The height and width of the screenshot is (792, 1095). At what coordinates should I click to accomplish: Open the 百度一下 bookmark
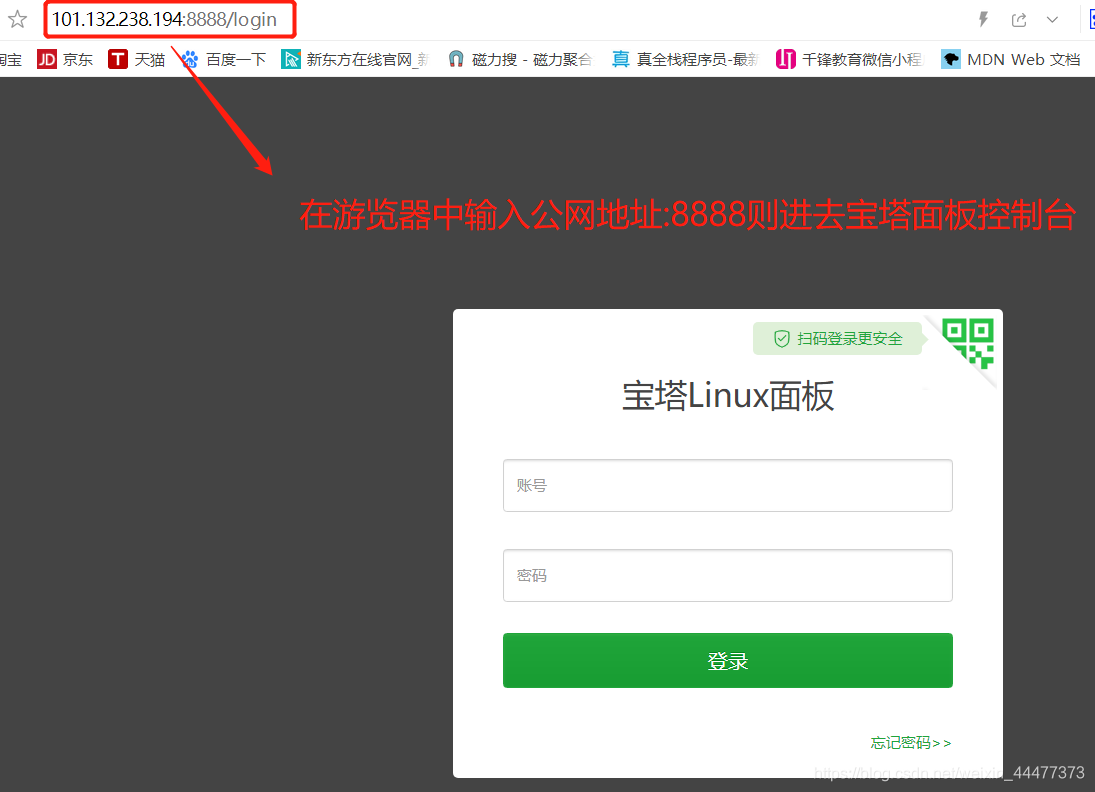tap(224, 59)
